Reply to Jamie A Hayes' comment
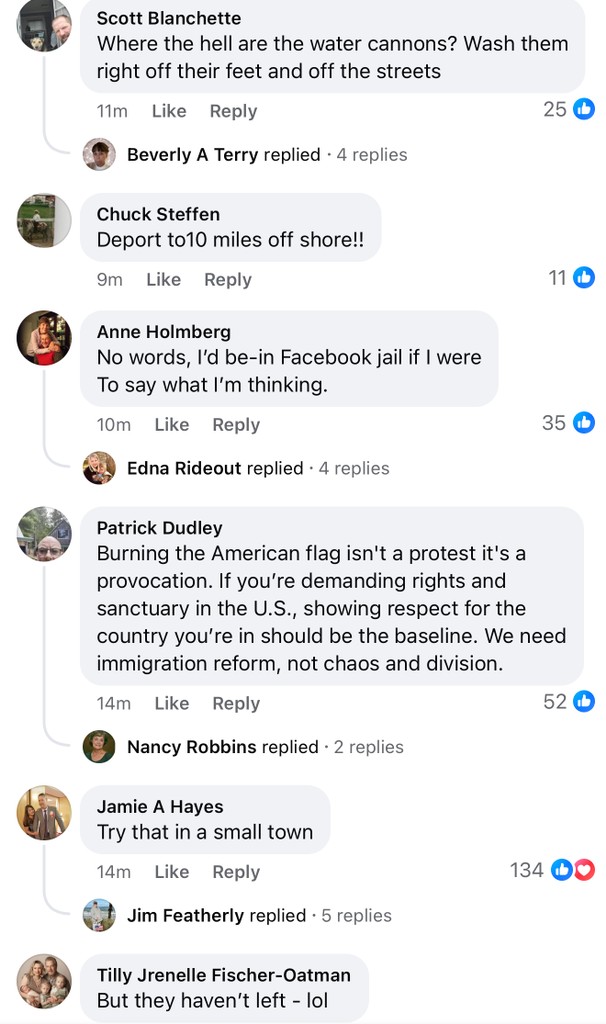 [x=236, y=872]
